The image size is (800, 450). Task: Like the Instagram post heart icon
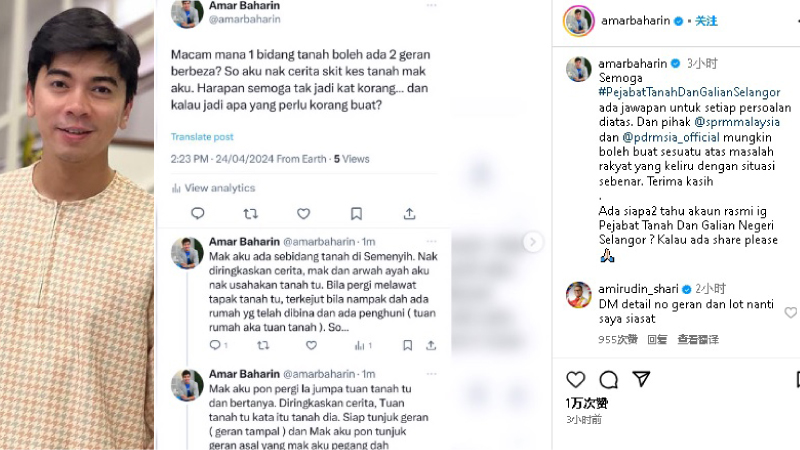point(576,379)
